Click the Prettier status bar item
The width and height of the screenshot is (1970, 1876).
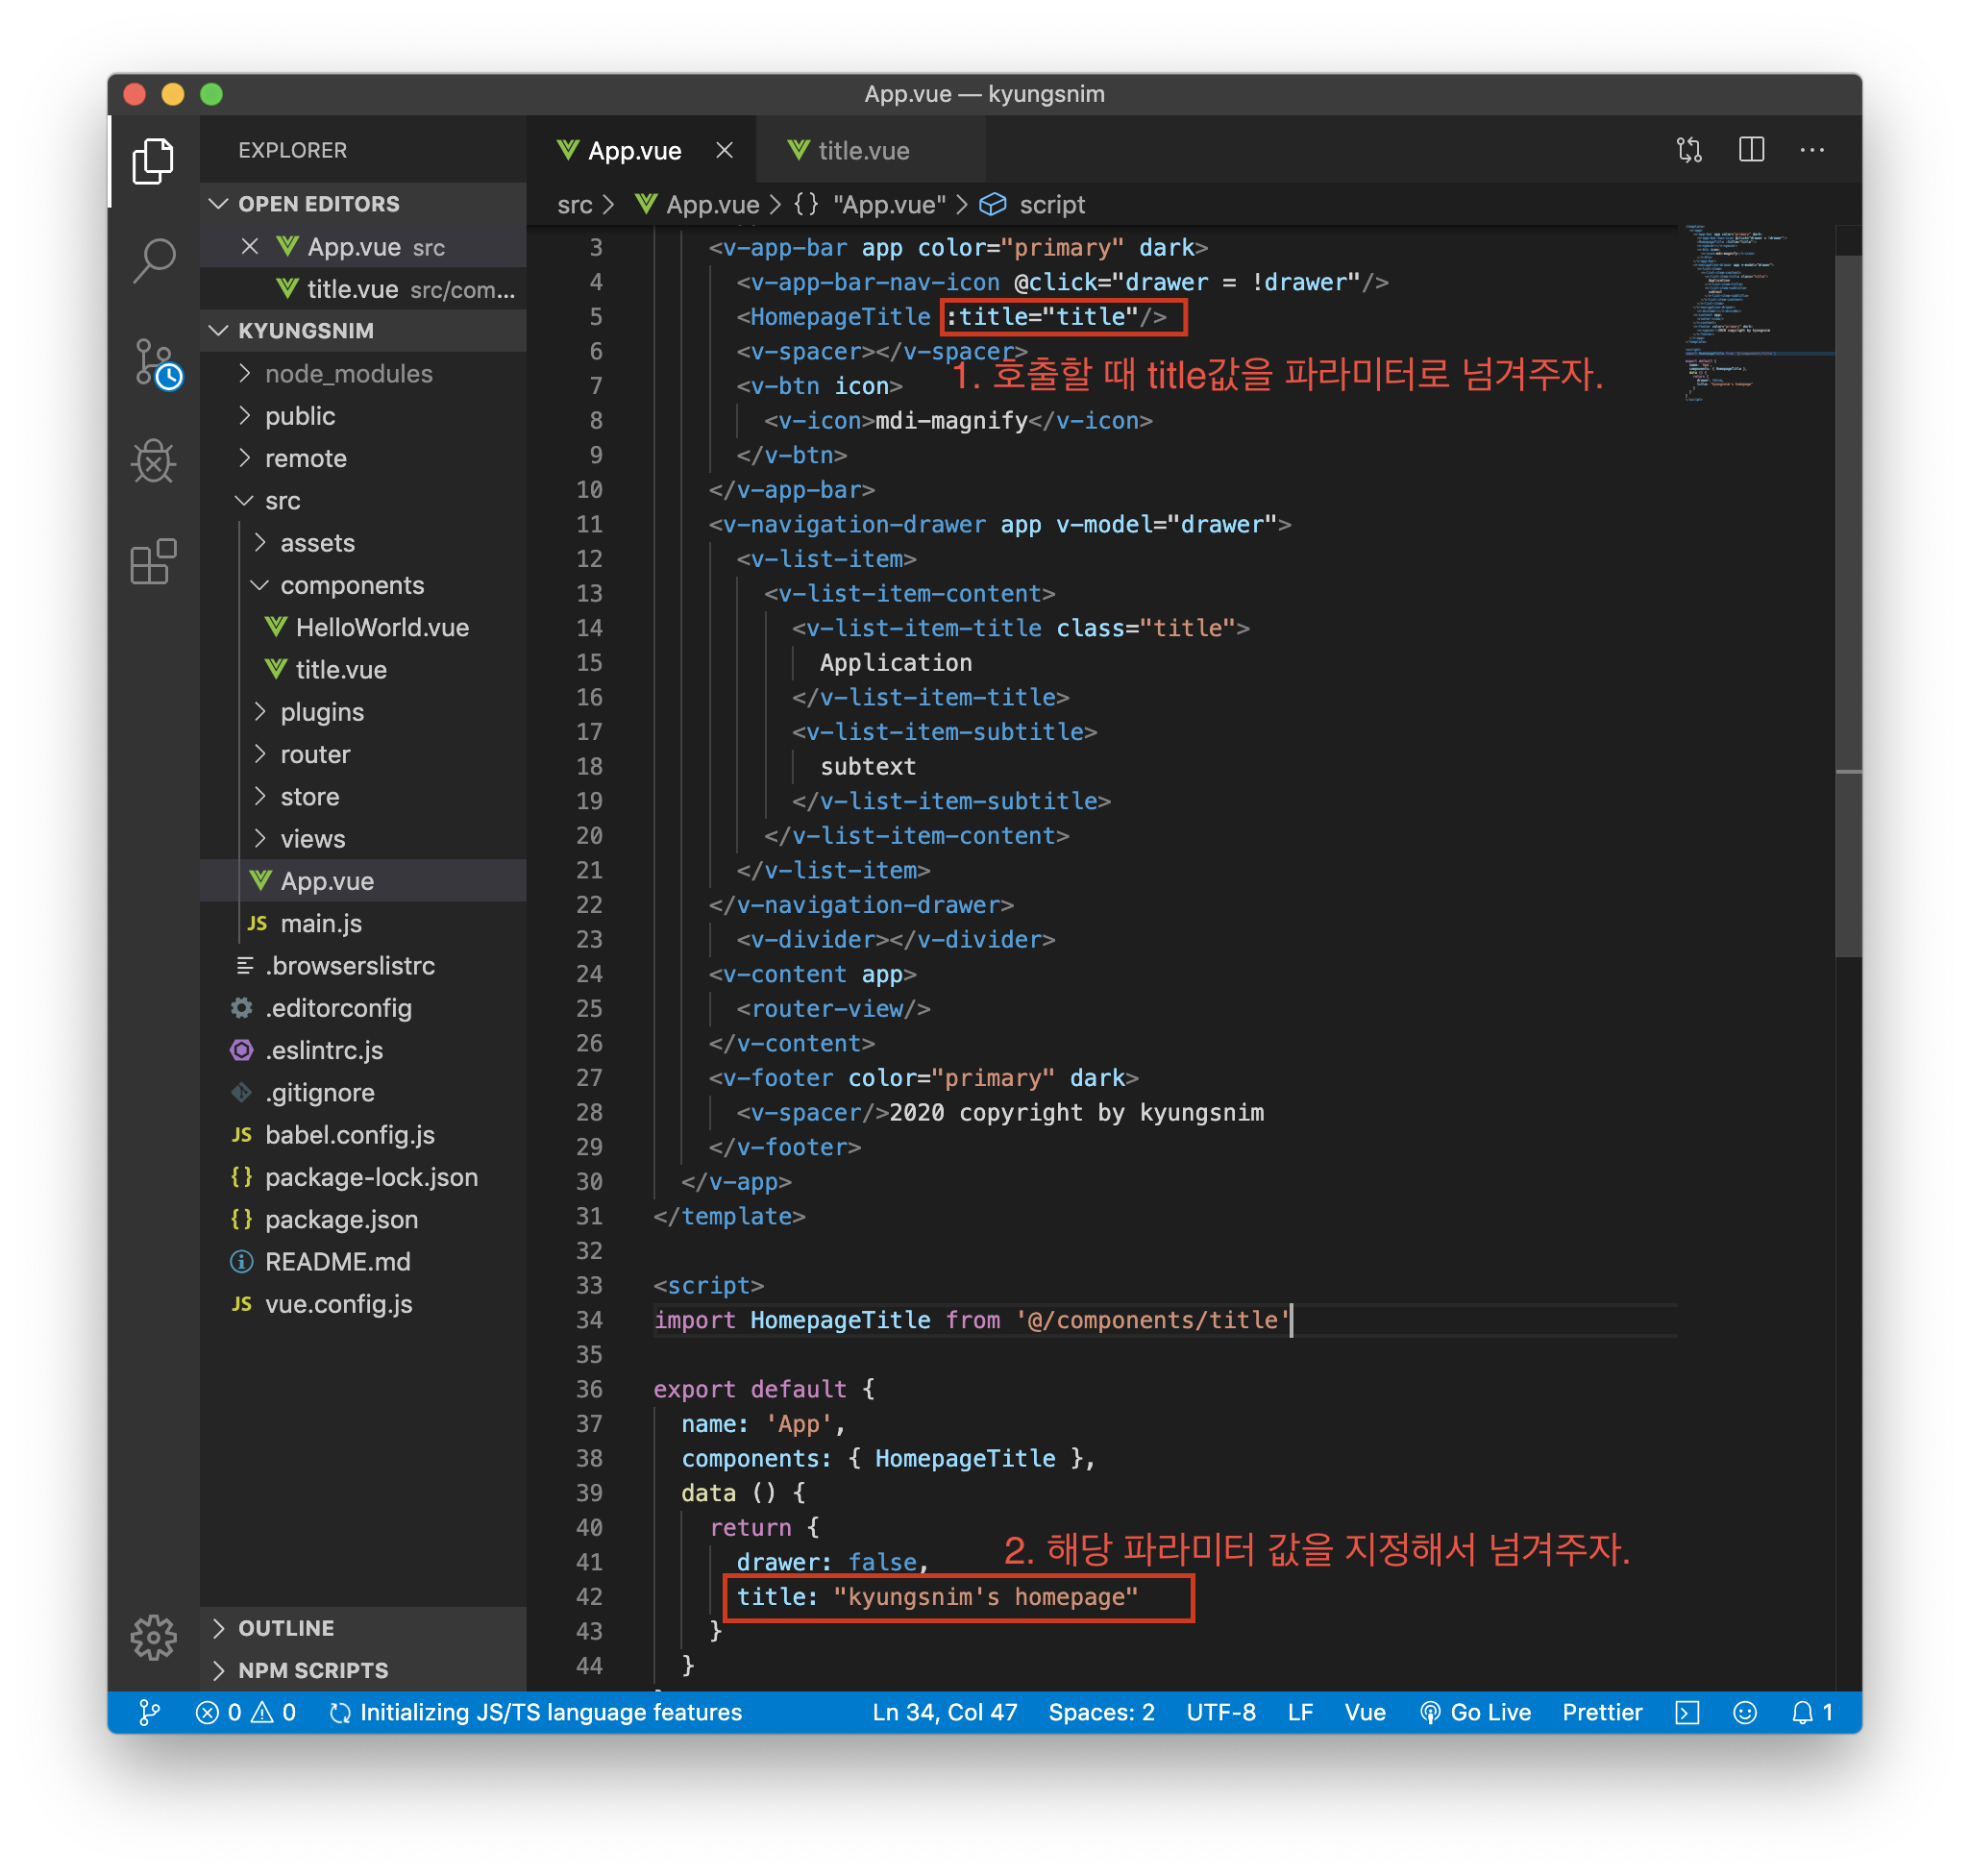click(1602, 1712)
